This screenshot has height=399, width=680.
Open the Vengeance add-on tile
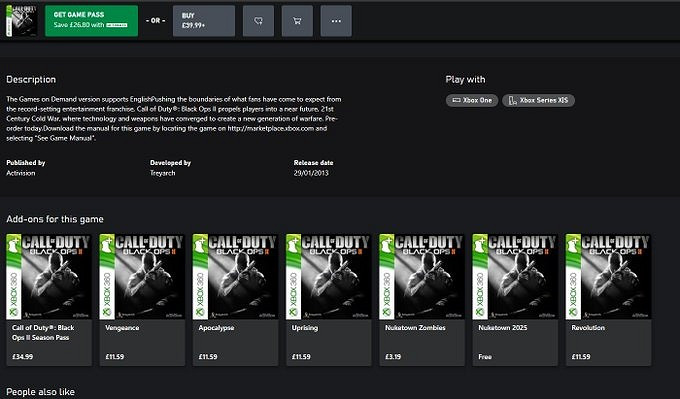[x=142, y=300]
